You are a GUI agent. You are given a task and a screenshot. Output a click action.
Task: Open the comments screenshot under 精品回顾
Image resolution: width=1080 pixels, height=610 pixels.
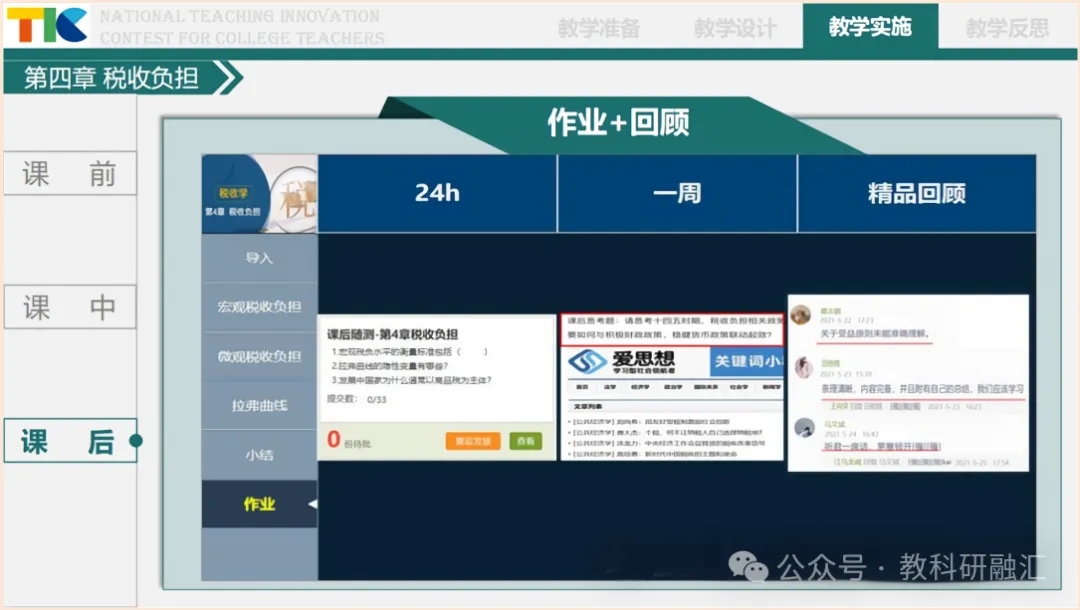(x=908, y=383)
